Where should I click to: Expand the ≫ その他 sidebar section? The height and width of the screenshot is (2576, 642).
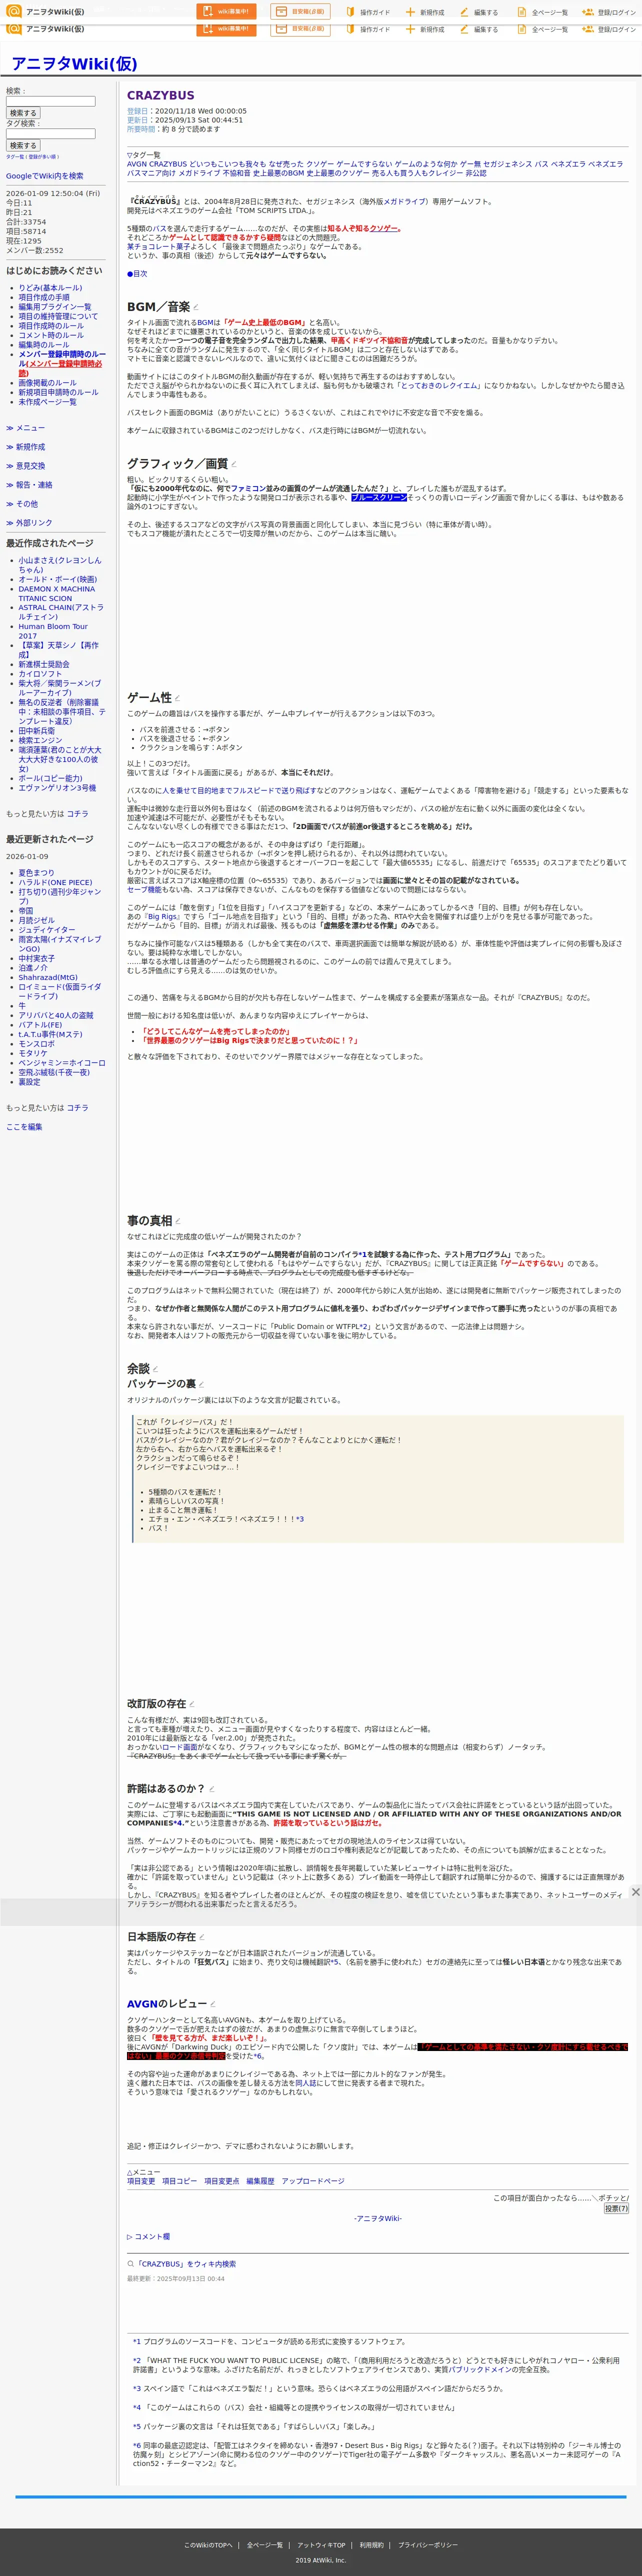(x=22, y=504)
